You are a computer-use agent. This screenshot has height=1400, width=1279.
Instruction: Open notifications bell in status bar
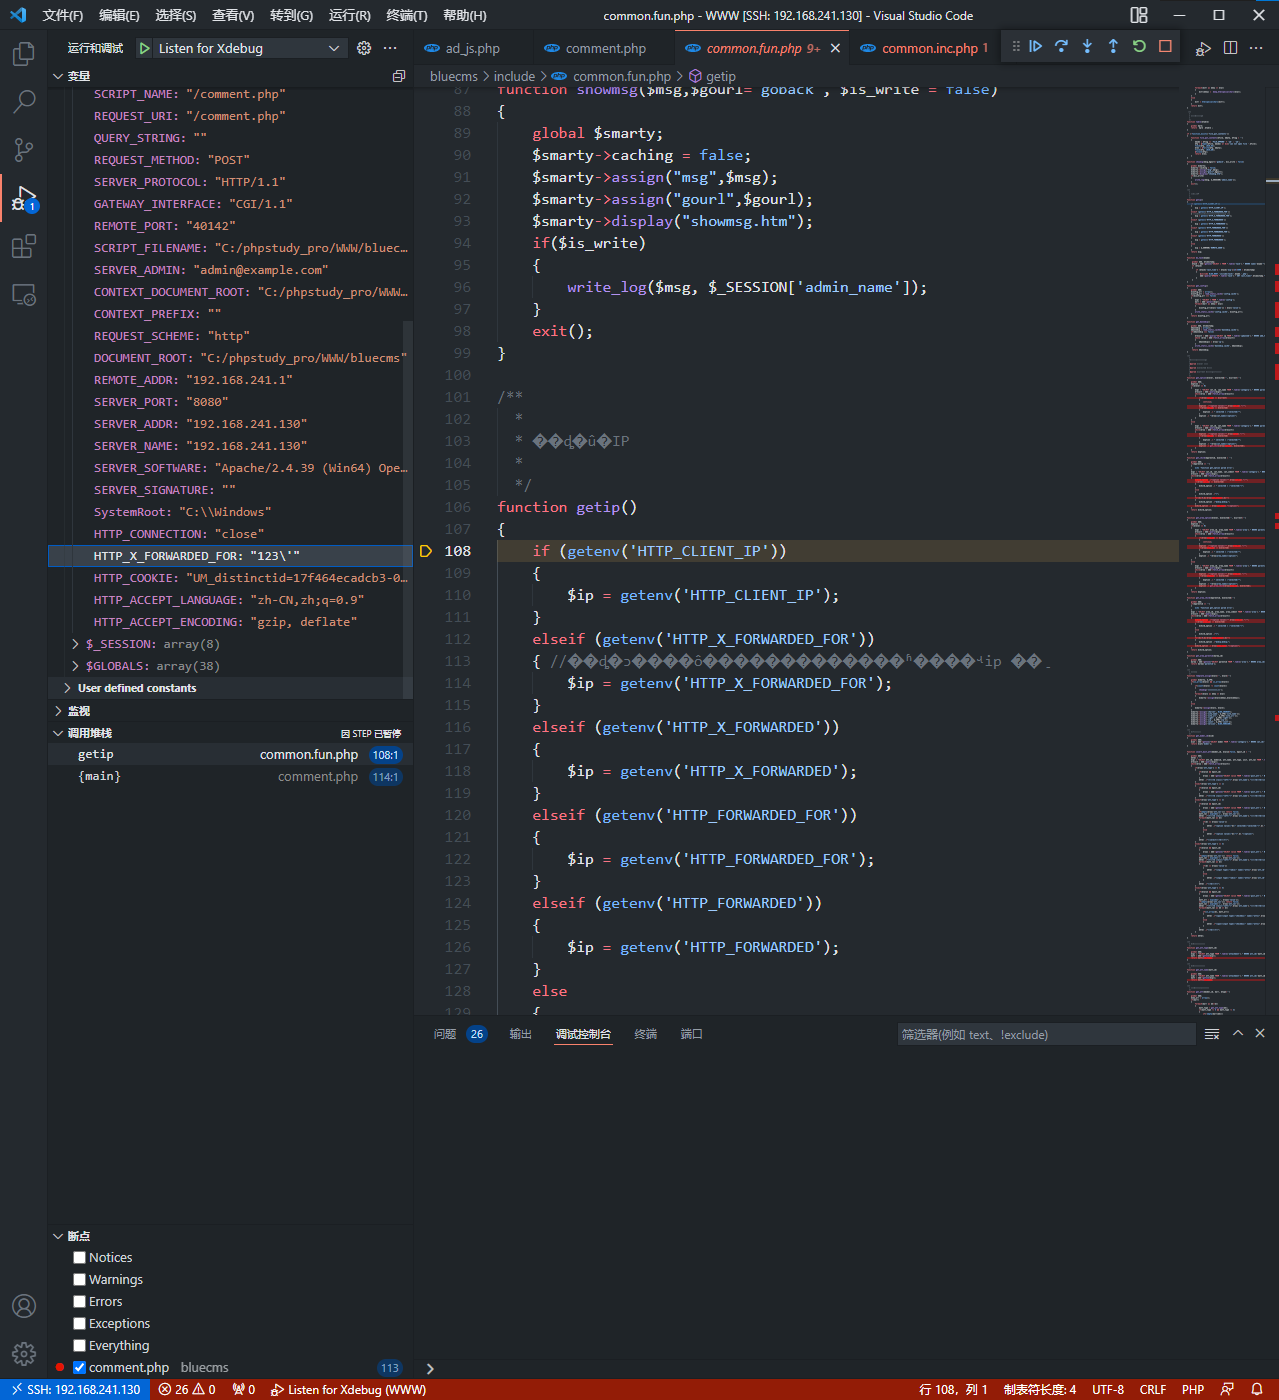[x=1257, y=1389]
